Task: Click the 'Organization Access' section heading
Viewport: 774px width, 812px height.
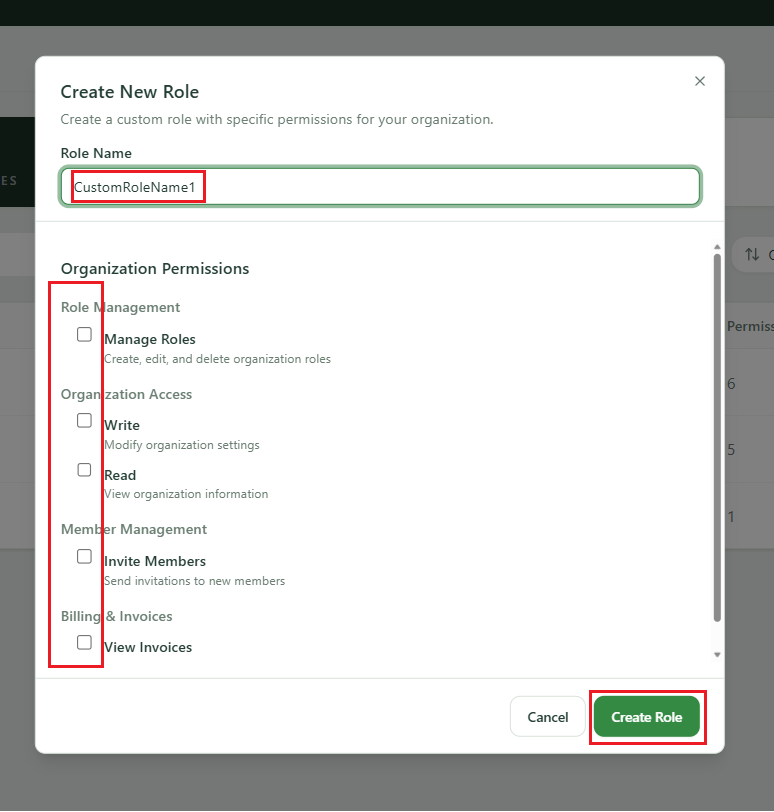Action: 126,395
